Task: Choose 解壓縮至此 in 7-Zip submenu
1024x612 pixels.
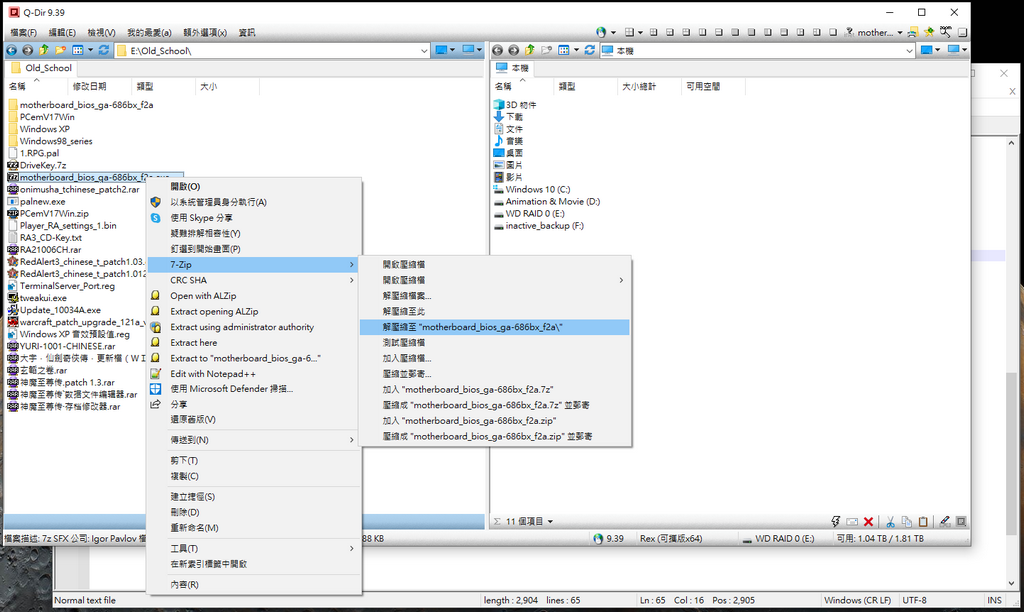Action: tap(495, 312)
